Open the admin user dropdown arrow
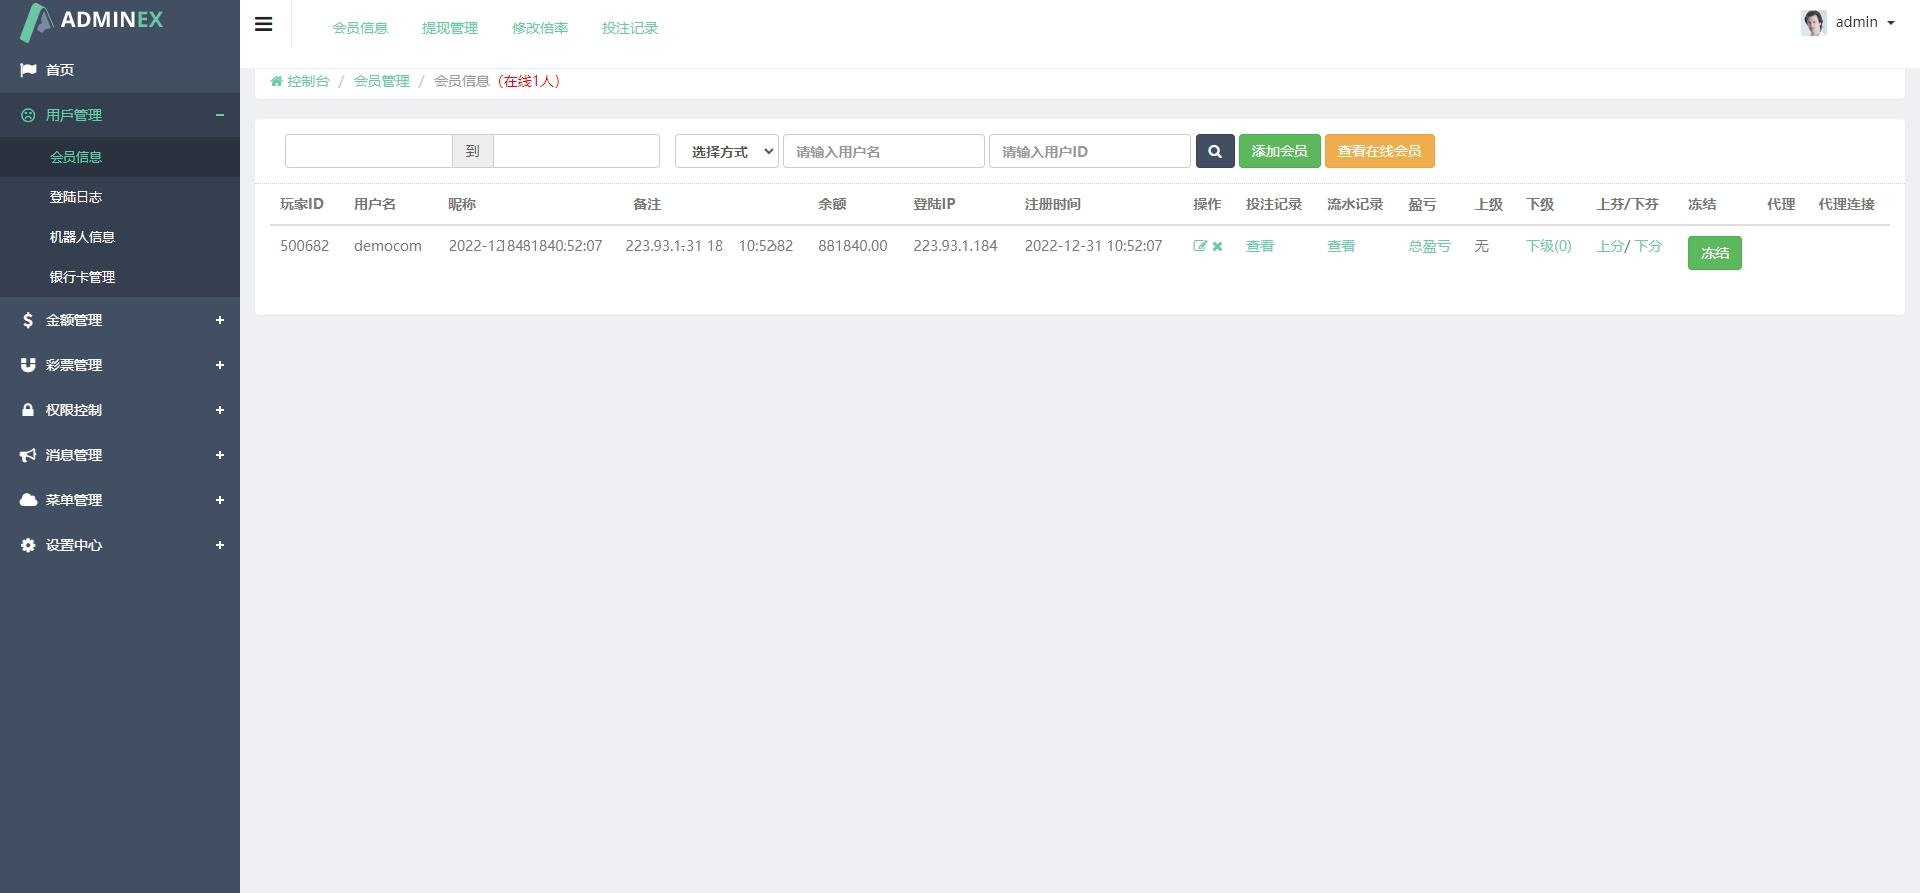This screenshot has height=893, width=1920. (x=1890, y=23)
